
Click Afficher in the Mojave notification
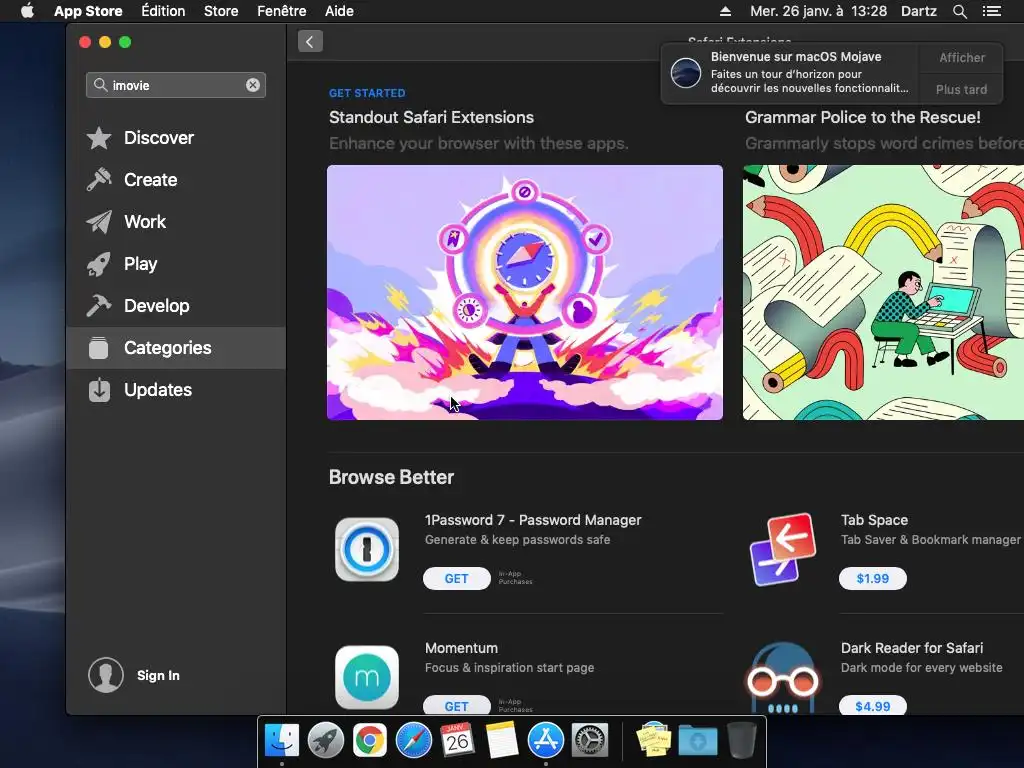click(961, 58)
